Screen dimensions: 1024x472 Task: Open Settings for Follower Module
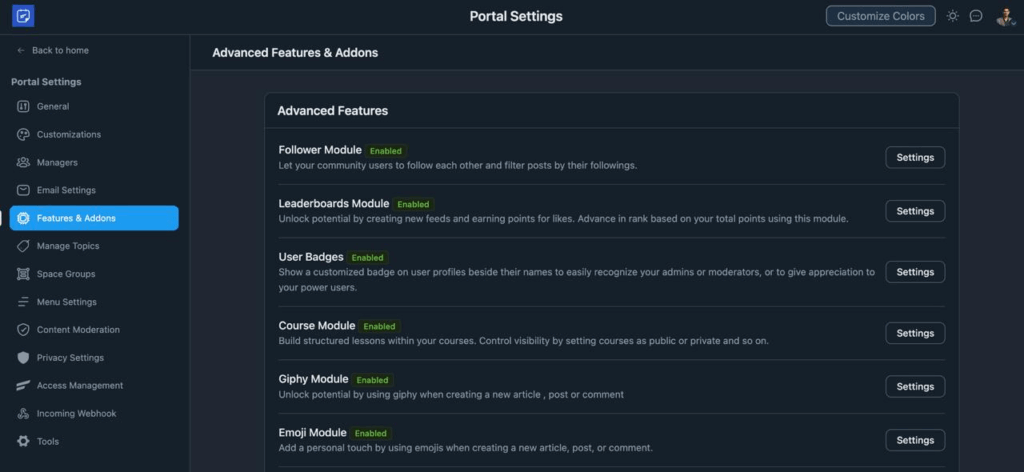tap(915, 157)
